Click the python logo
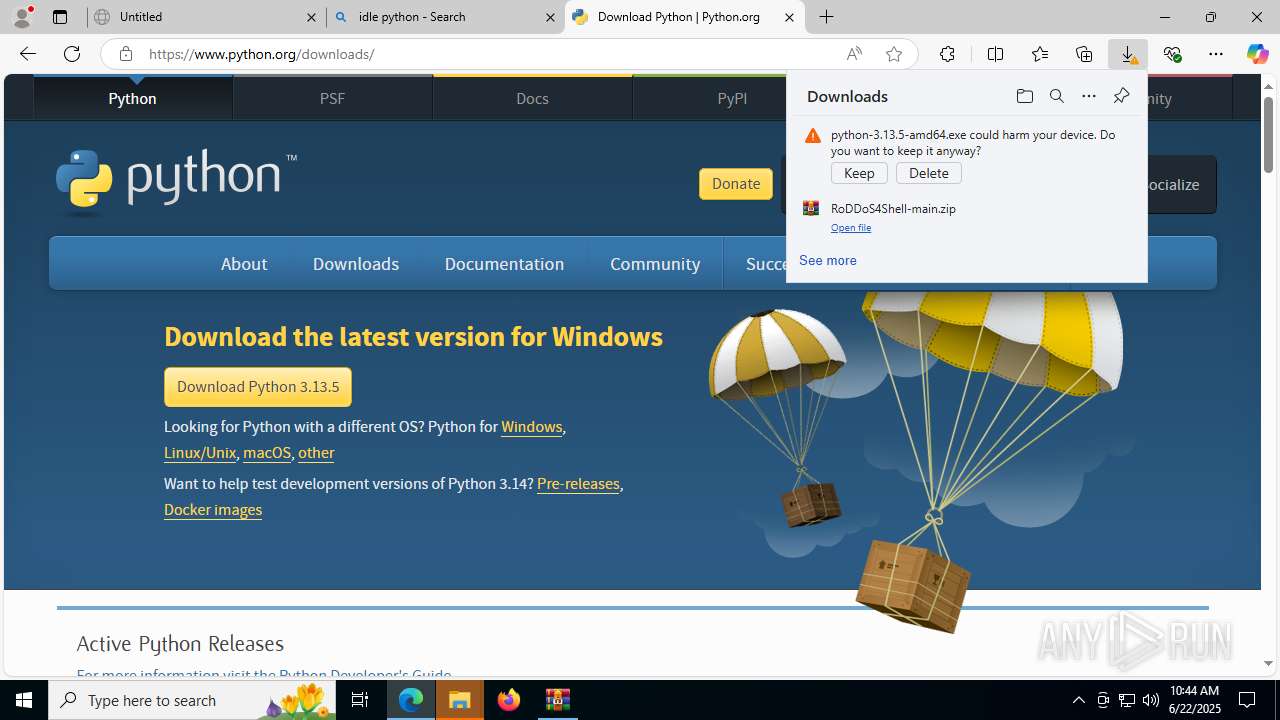The image size is (1280, 720). (176, 182)
